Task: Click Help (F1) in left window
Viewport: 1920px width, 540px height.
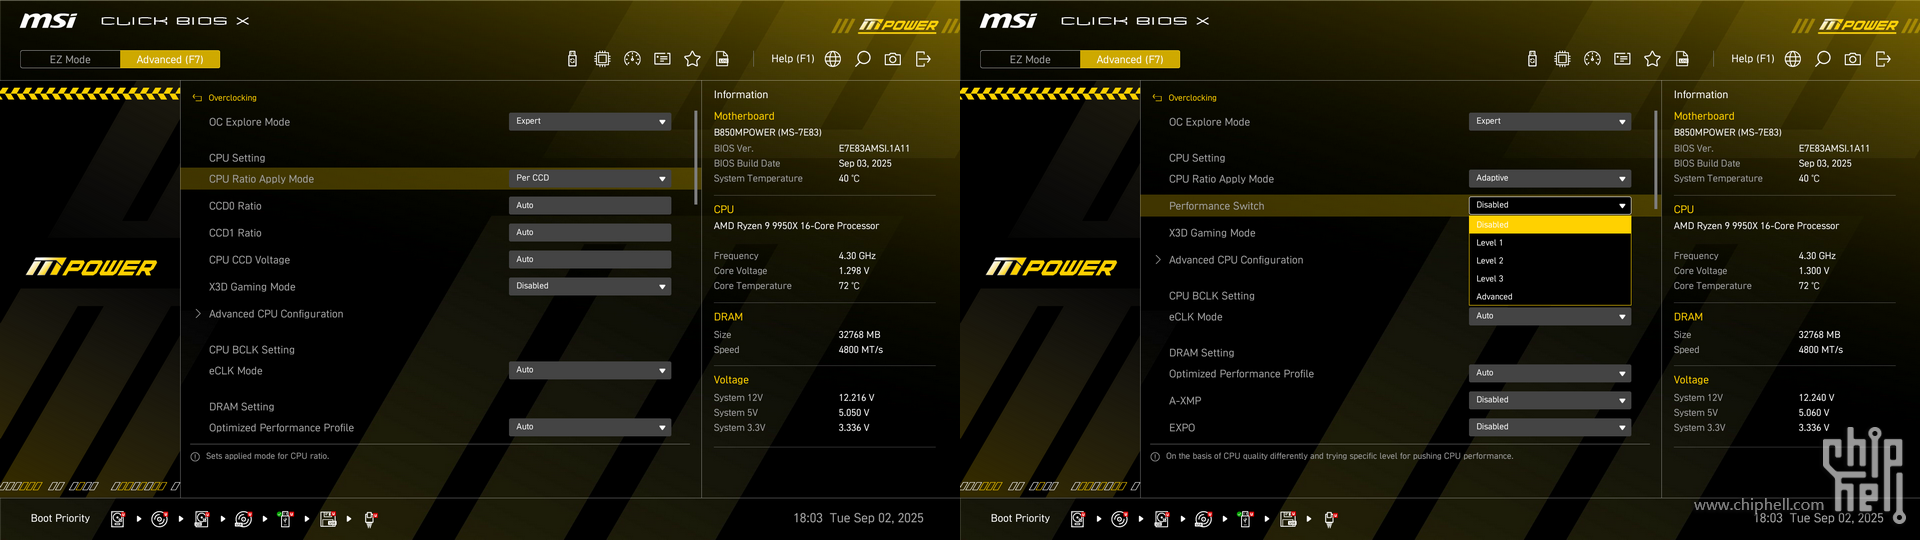Action: (x=793, y=59)
